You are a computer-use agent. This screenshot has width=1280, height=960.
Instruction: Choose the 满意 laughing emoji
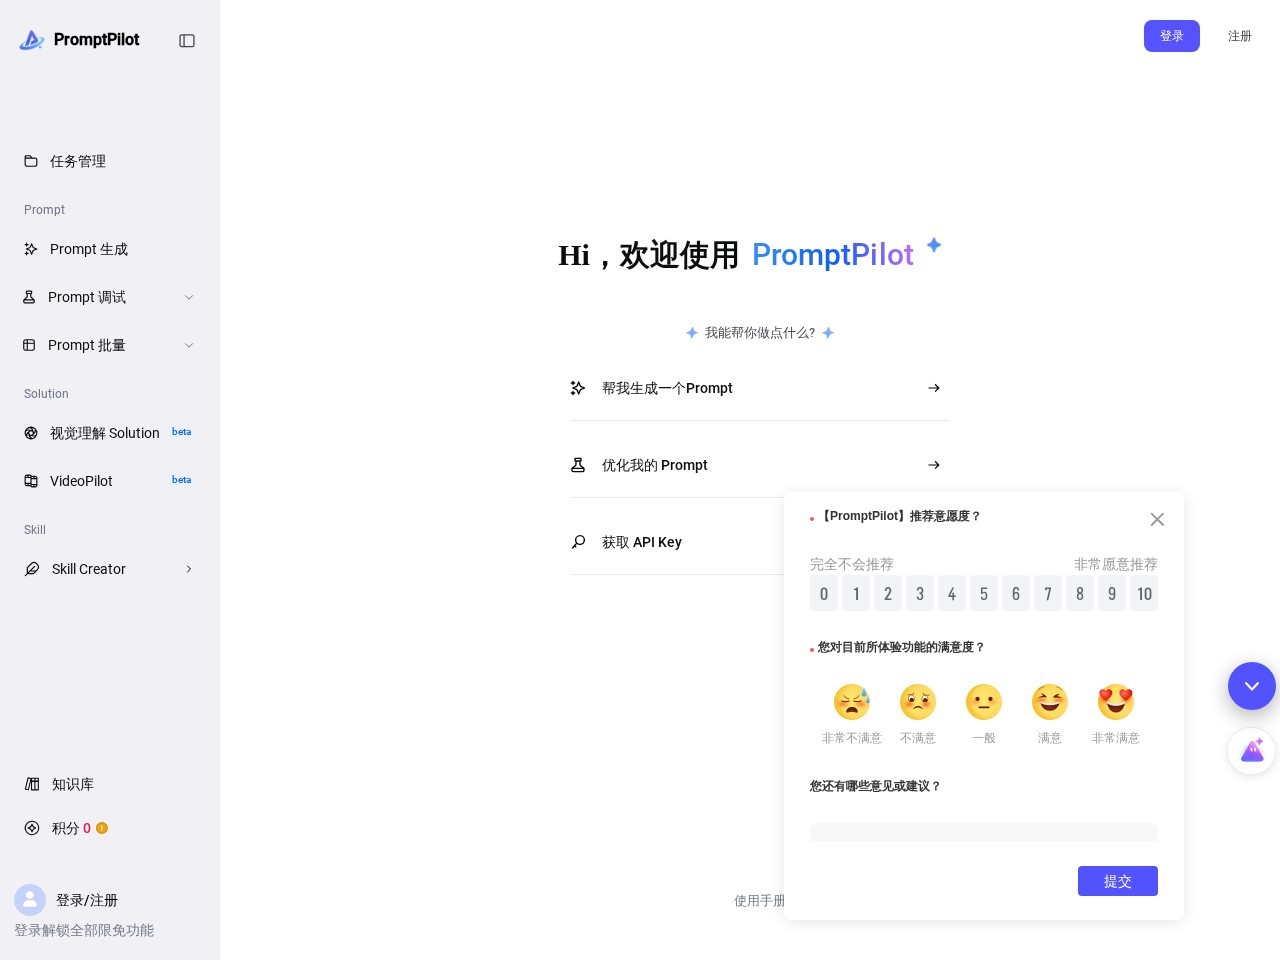pyautogui.click(x=1050, y=702)
